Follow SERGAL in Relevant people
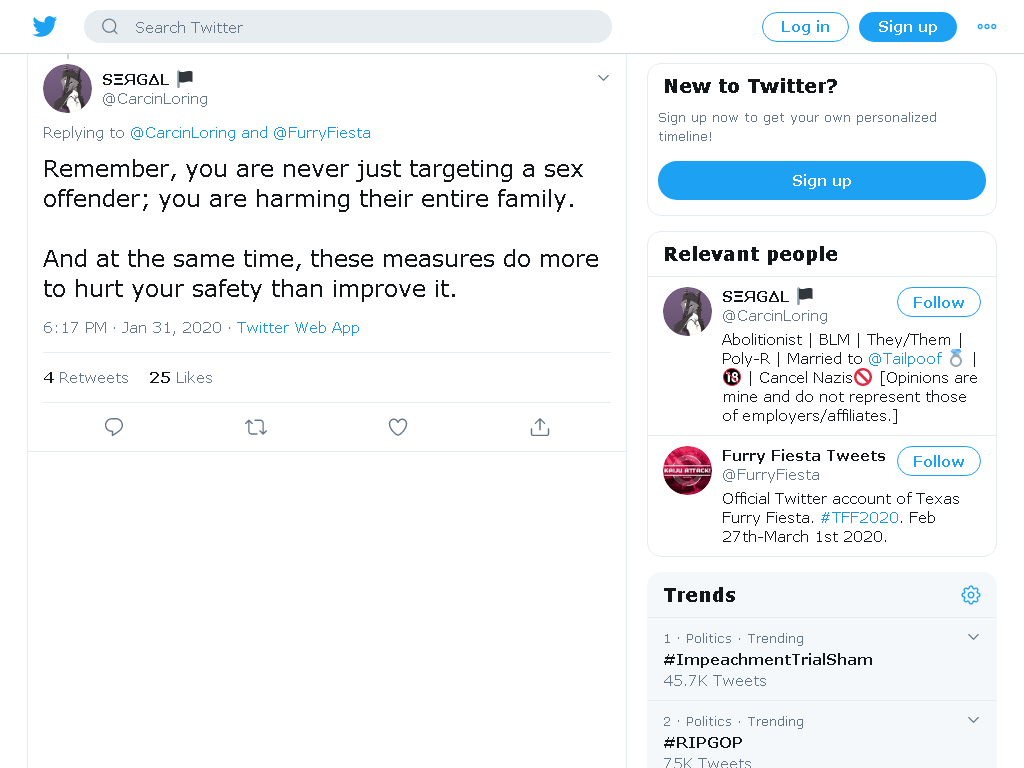This screenshot has height=768, width=1024. click(x=938, y=302)
